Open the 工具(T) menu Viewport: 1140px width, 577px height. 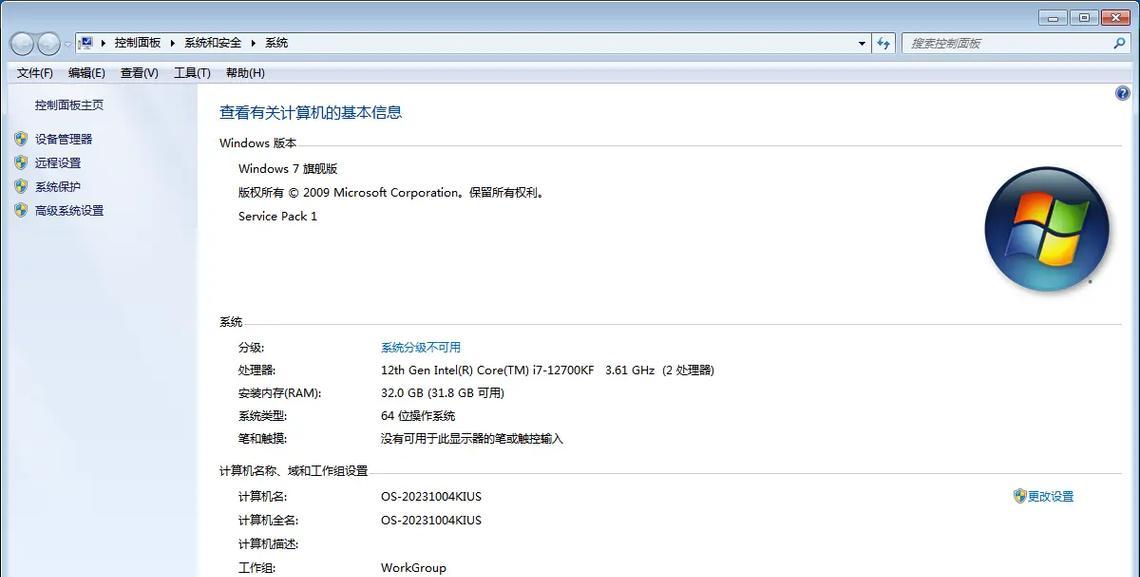click(x=192, y=73)
